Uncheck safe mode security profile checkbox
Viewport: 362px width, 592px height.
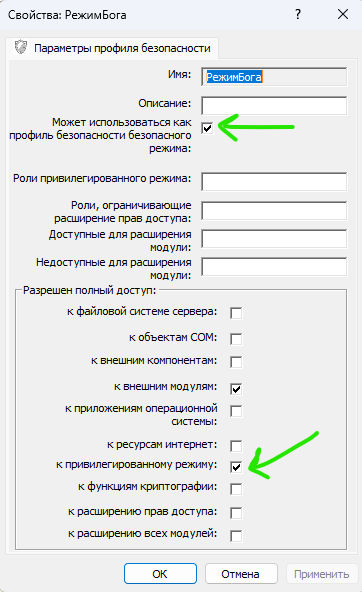[x=207, y=128]
